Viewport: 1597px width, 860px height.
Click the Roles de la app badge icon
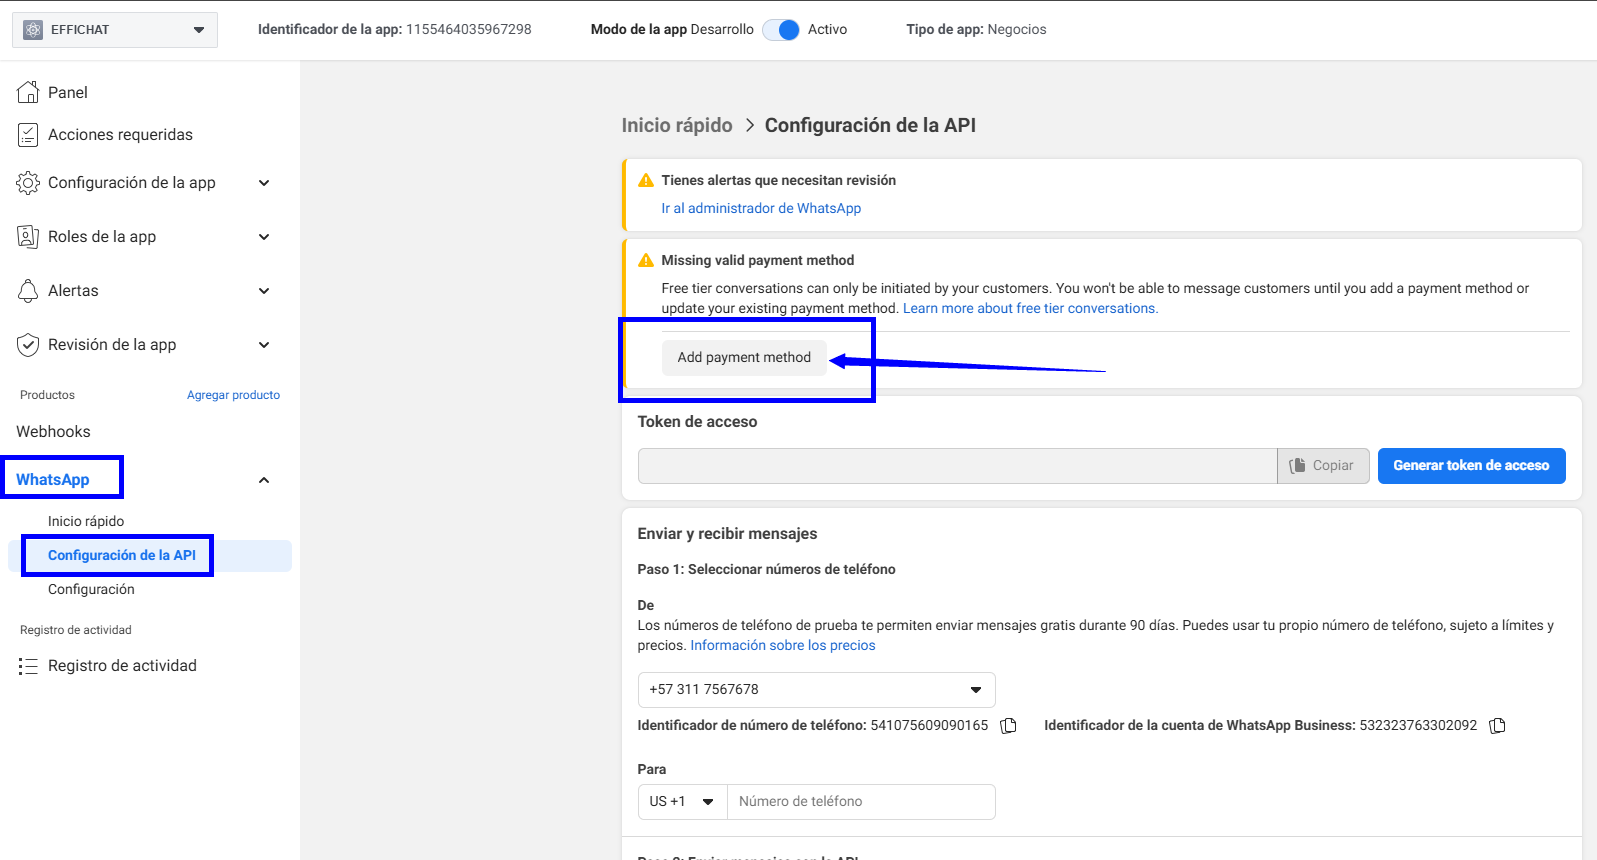pos(28,237)
